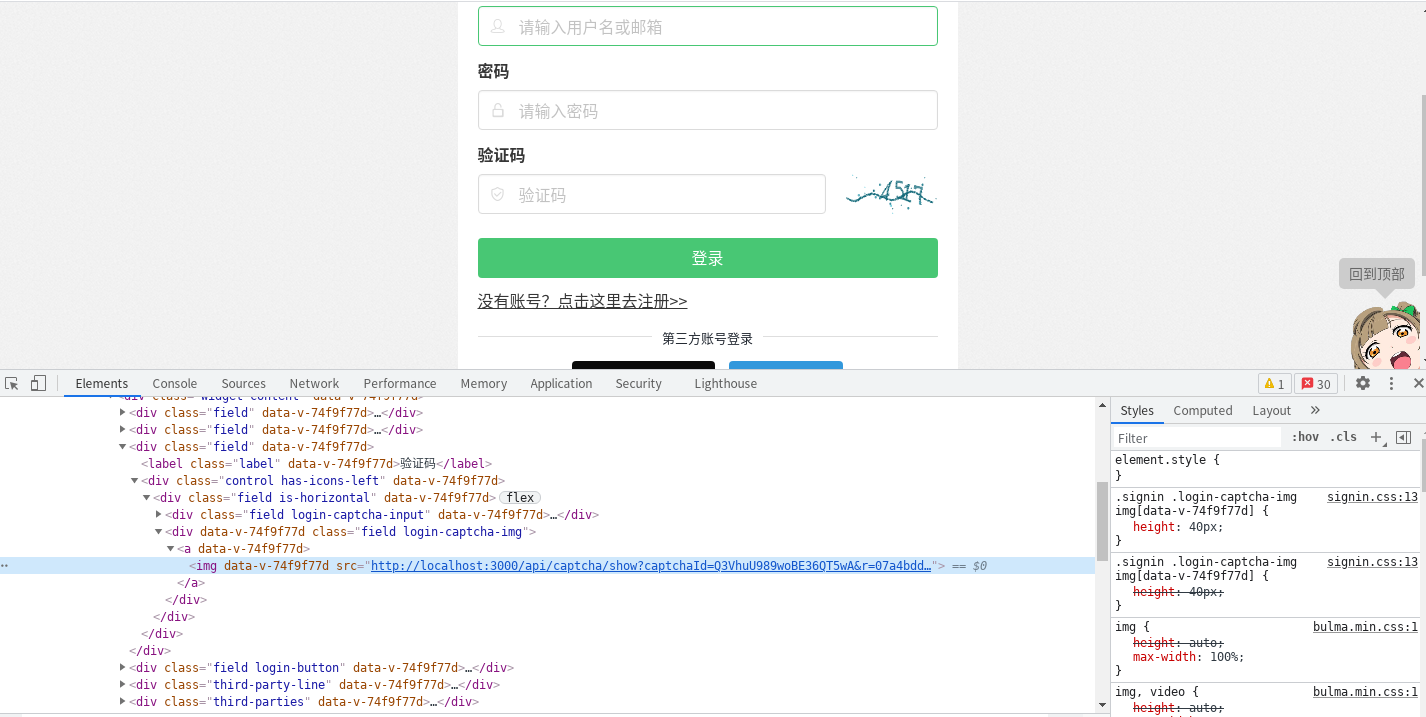Image resolution: width=1426 pixels, height=717 pixels.
Task: Click the 'max-width: 100%;' declaration
Action: click(x=1188, y=657)
